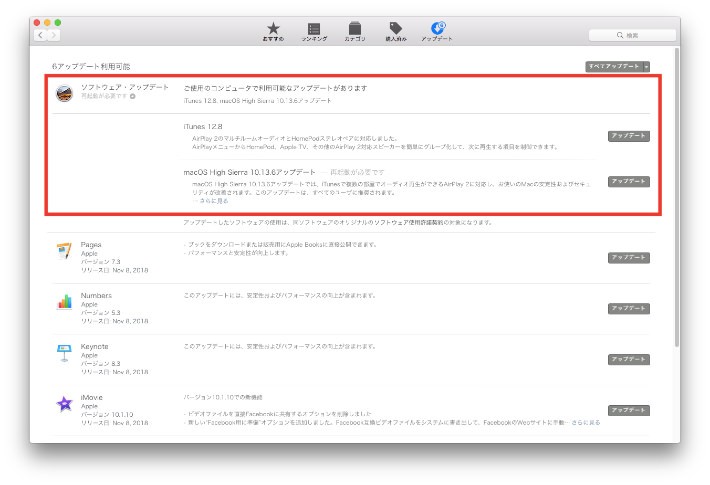
Task: Go back with the left chevron button
Action: click(x=41, y=35)
